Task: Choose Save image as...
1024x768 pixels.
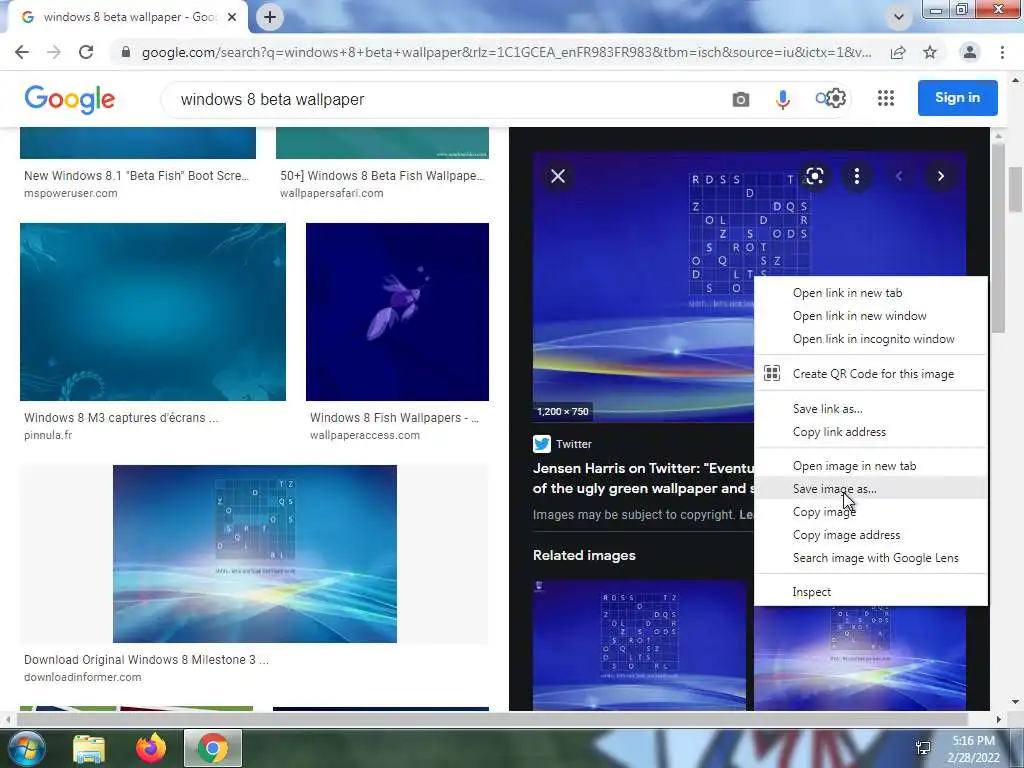Action: pos(871,488)
